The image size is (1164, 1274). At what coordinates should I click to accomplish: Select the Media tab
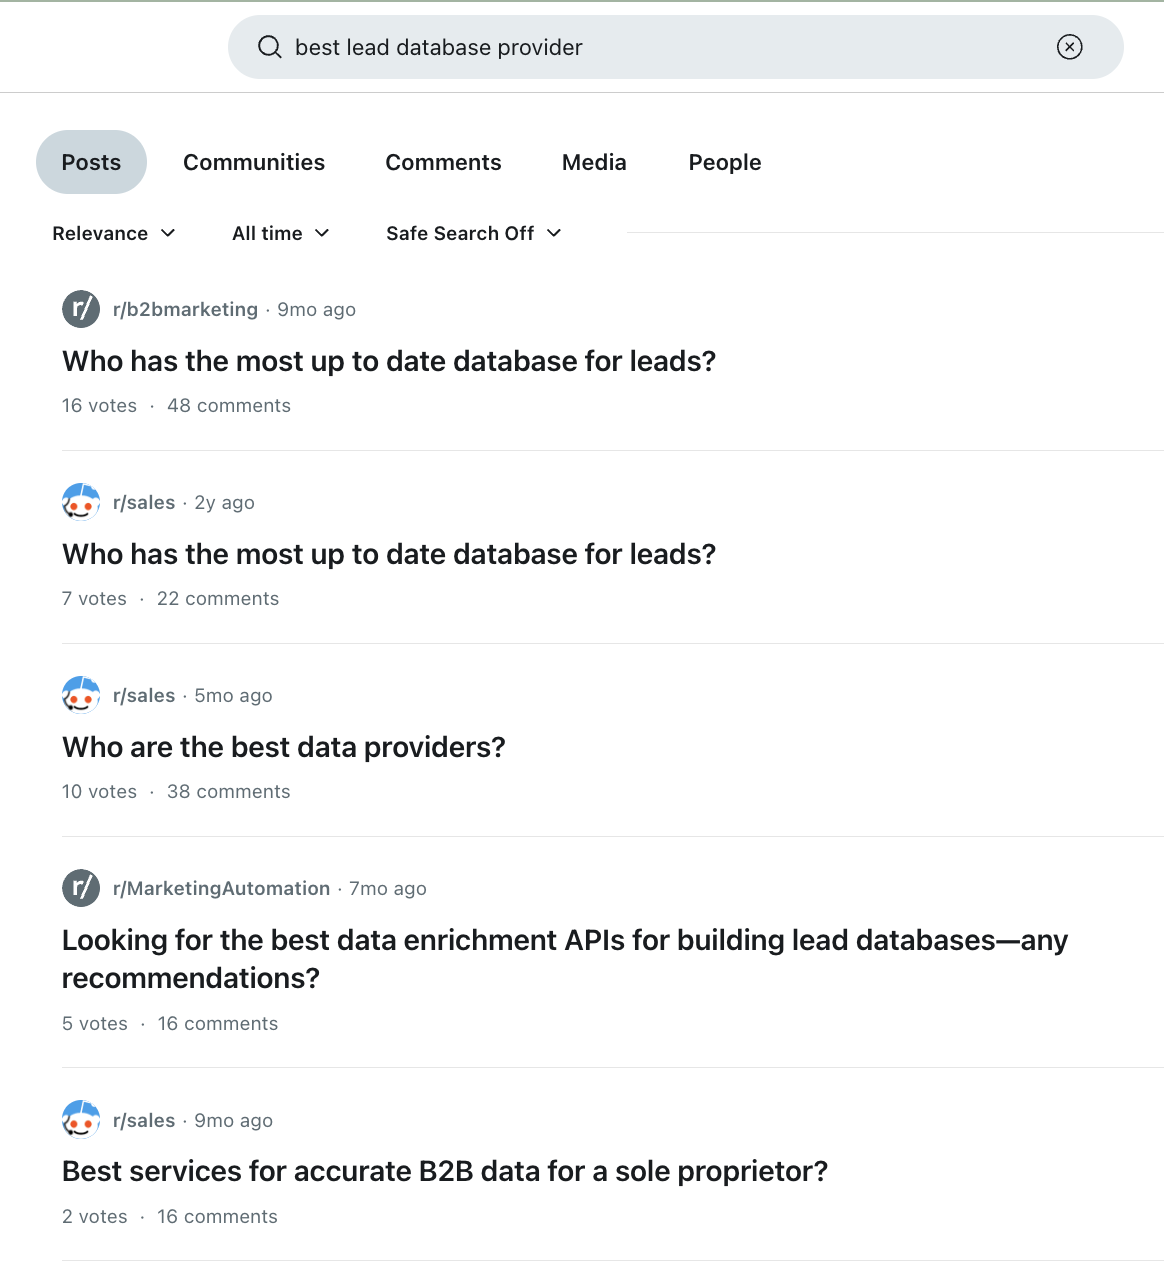[x=594, y=162]
